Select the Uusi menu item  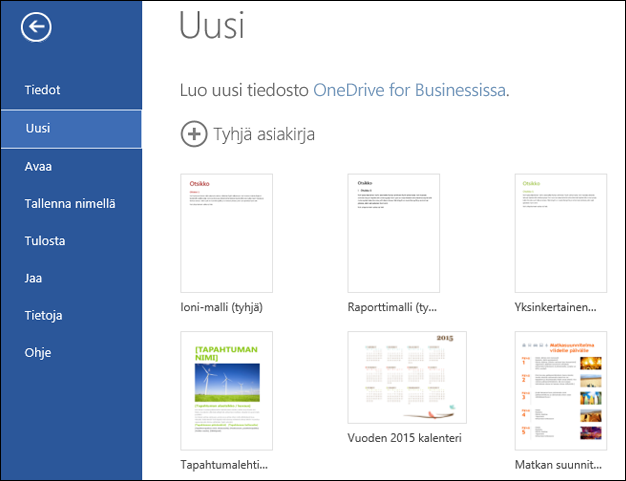tap(71, 129)
